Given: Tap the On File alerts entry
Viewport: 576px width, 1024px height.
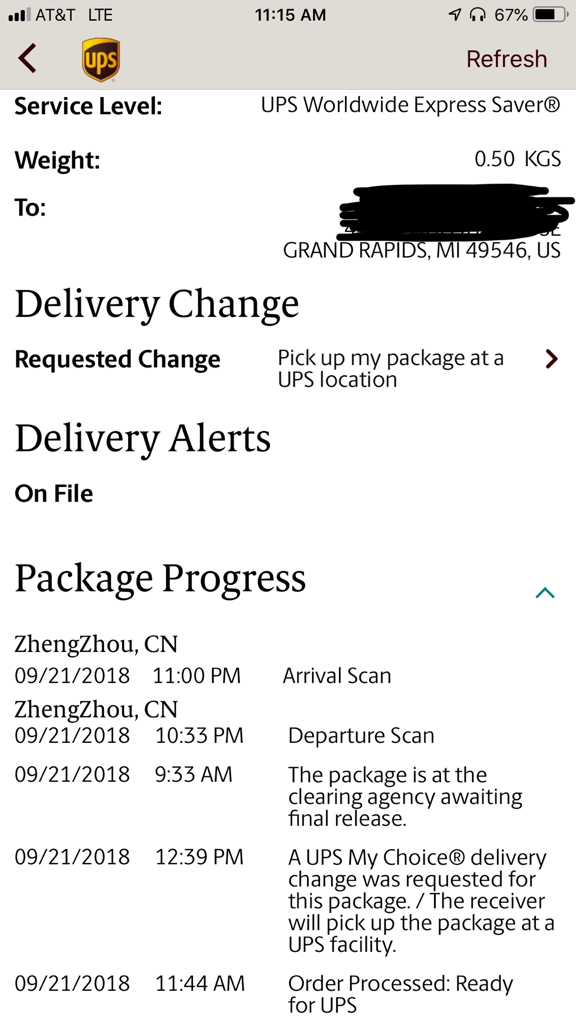Looking at the screenshot, I should point(54,494).
